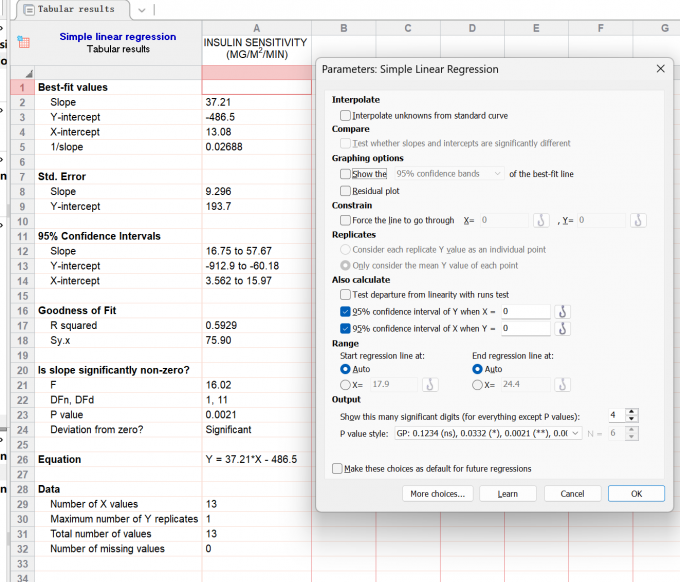This screenshot has height=582, width=680.
Task: Click P value cell 0.0021
Action: [256, 415]
